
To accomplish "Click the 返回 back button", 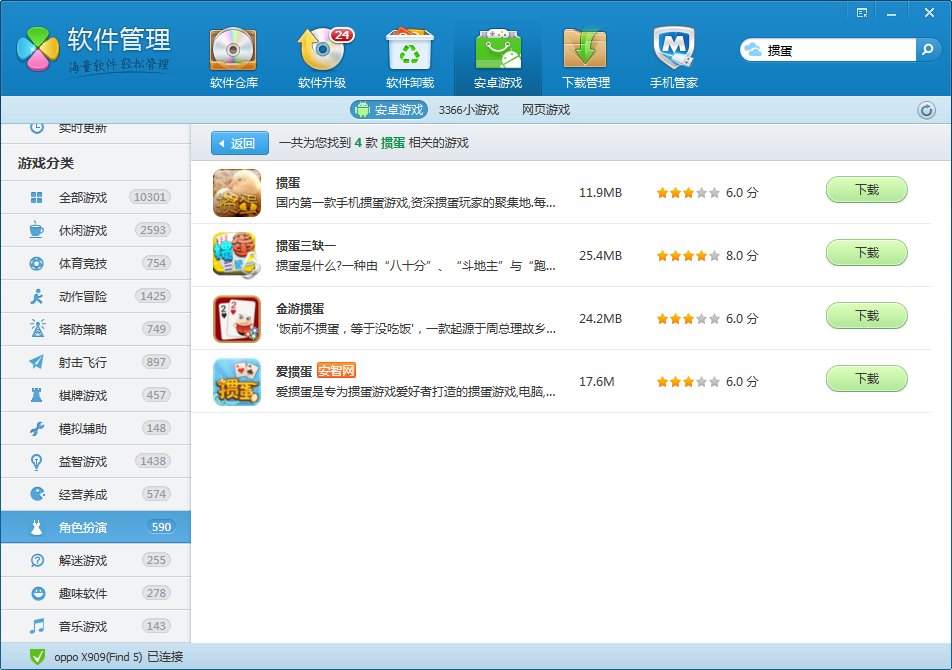I will click(x=239, y=143).
